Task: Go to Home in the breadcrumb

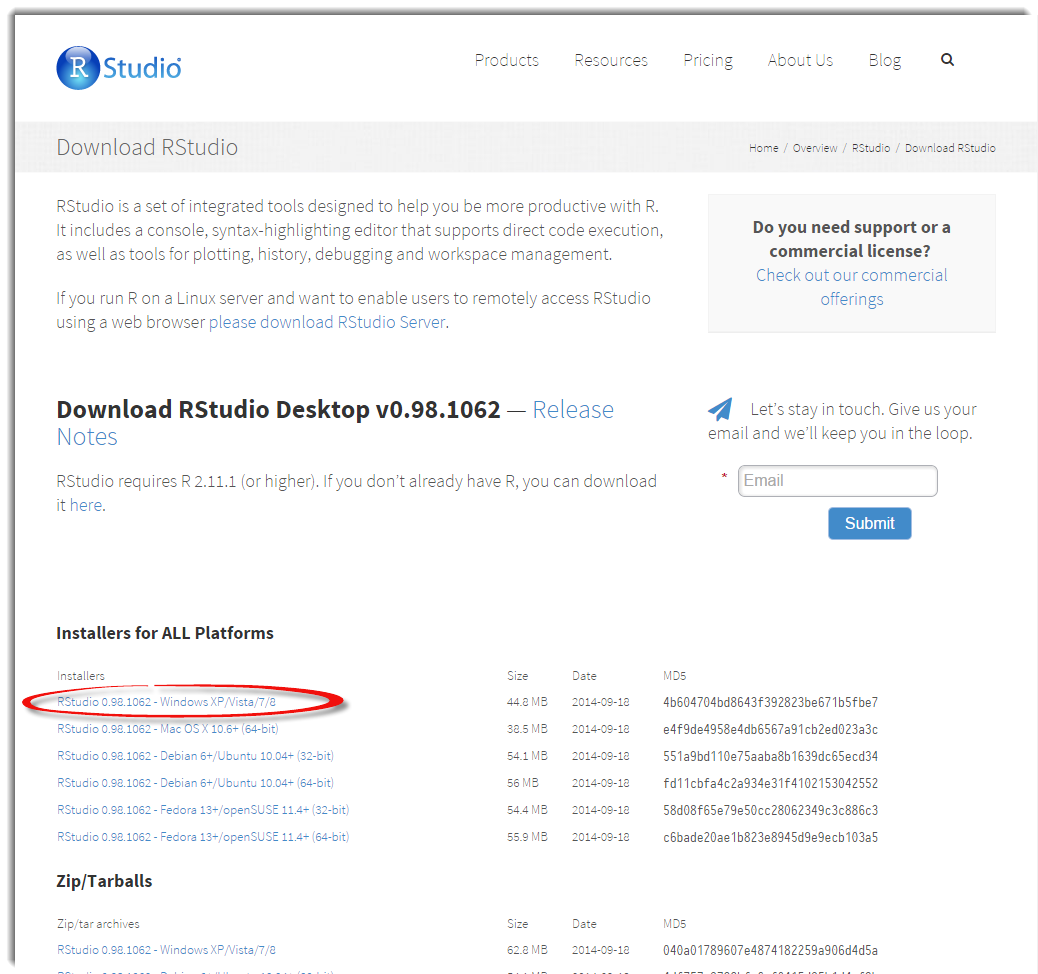Action: [x=763, y=148]
